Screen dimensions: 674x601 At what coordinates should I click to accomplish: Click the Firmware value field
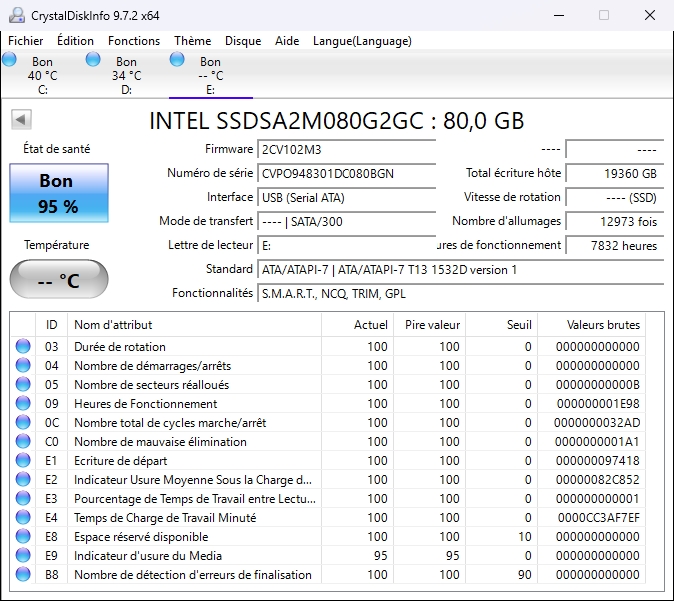click(x=346, y=149)
